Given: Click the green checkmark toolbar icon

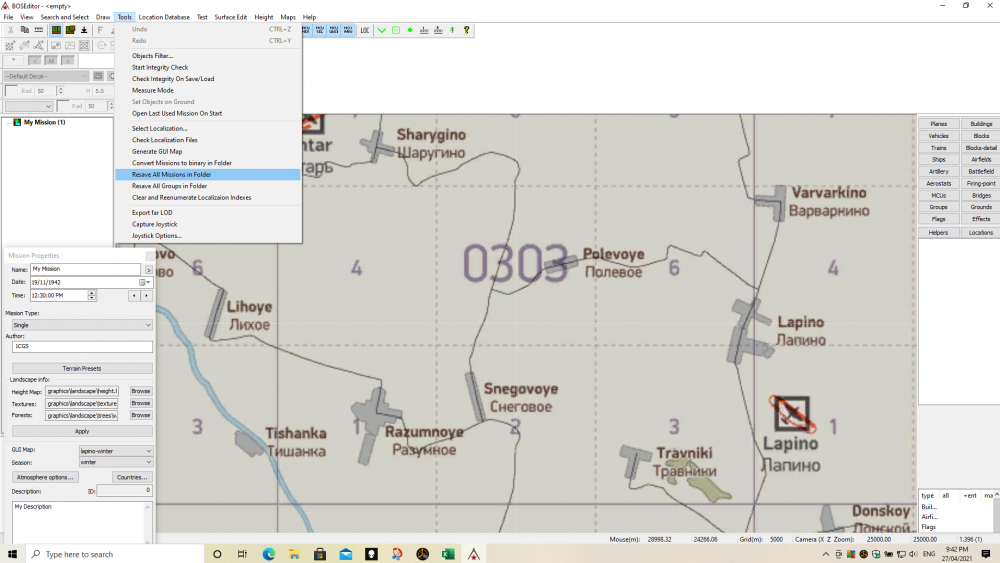Looking at the screenshot, I should (x=381, y=30).
